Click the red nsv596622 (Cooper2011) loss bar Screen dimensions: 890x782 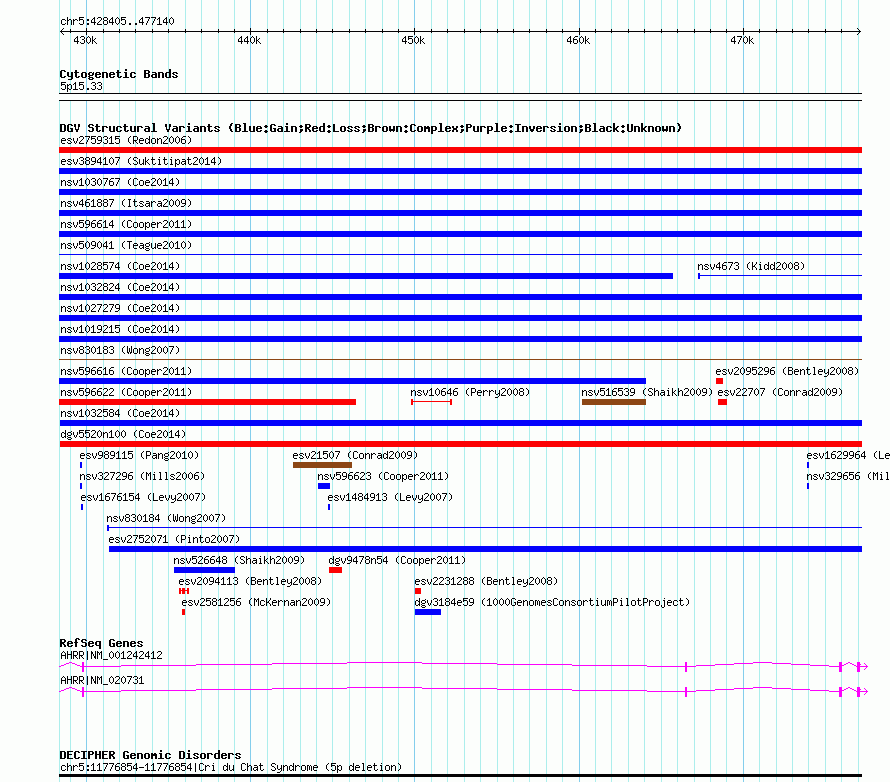click(207, 402)
